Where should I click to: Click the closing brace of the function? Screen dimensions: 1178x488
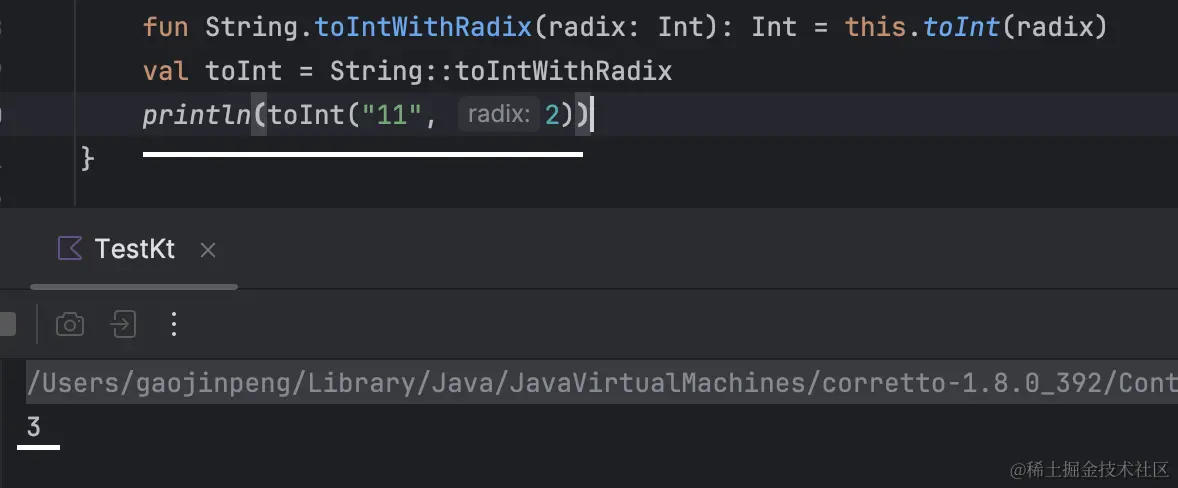coord(87,158)
